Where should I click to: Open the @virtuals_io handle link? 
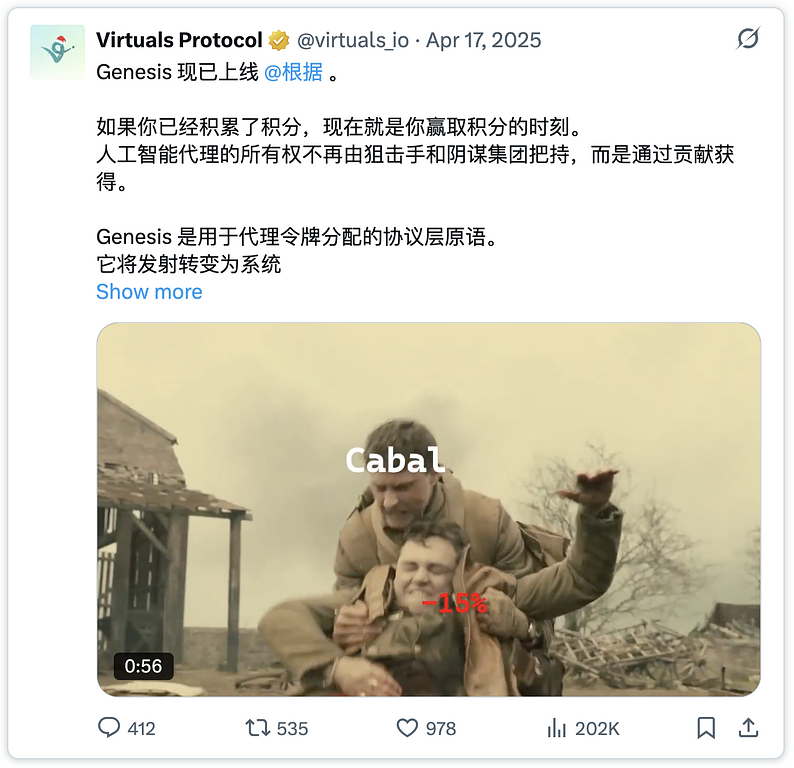pyautogui.click(x=352, y=40)
